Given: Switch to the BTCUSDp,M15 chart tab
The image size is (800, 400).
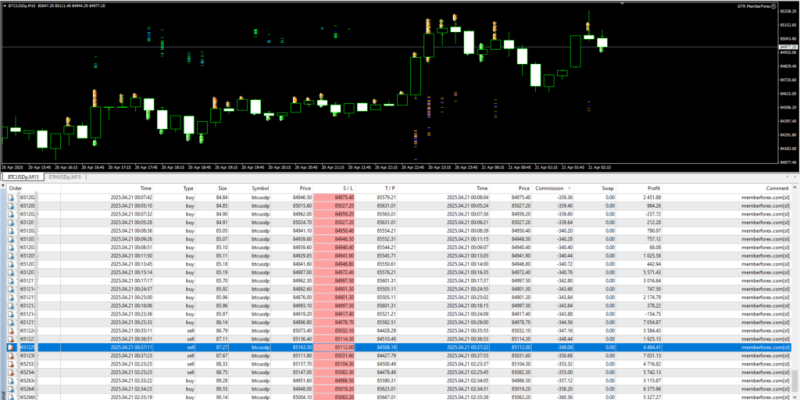Looking at the screenshot, I should [24, 177].
